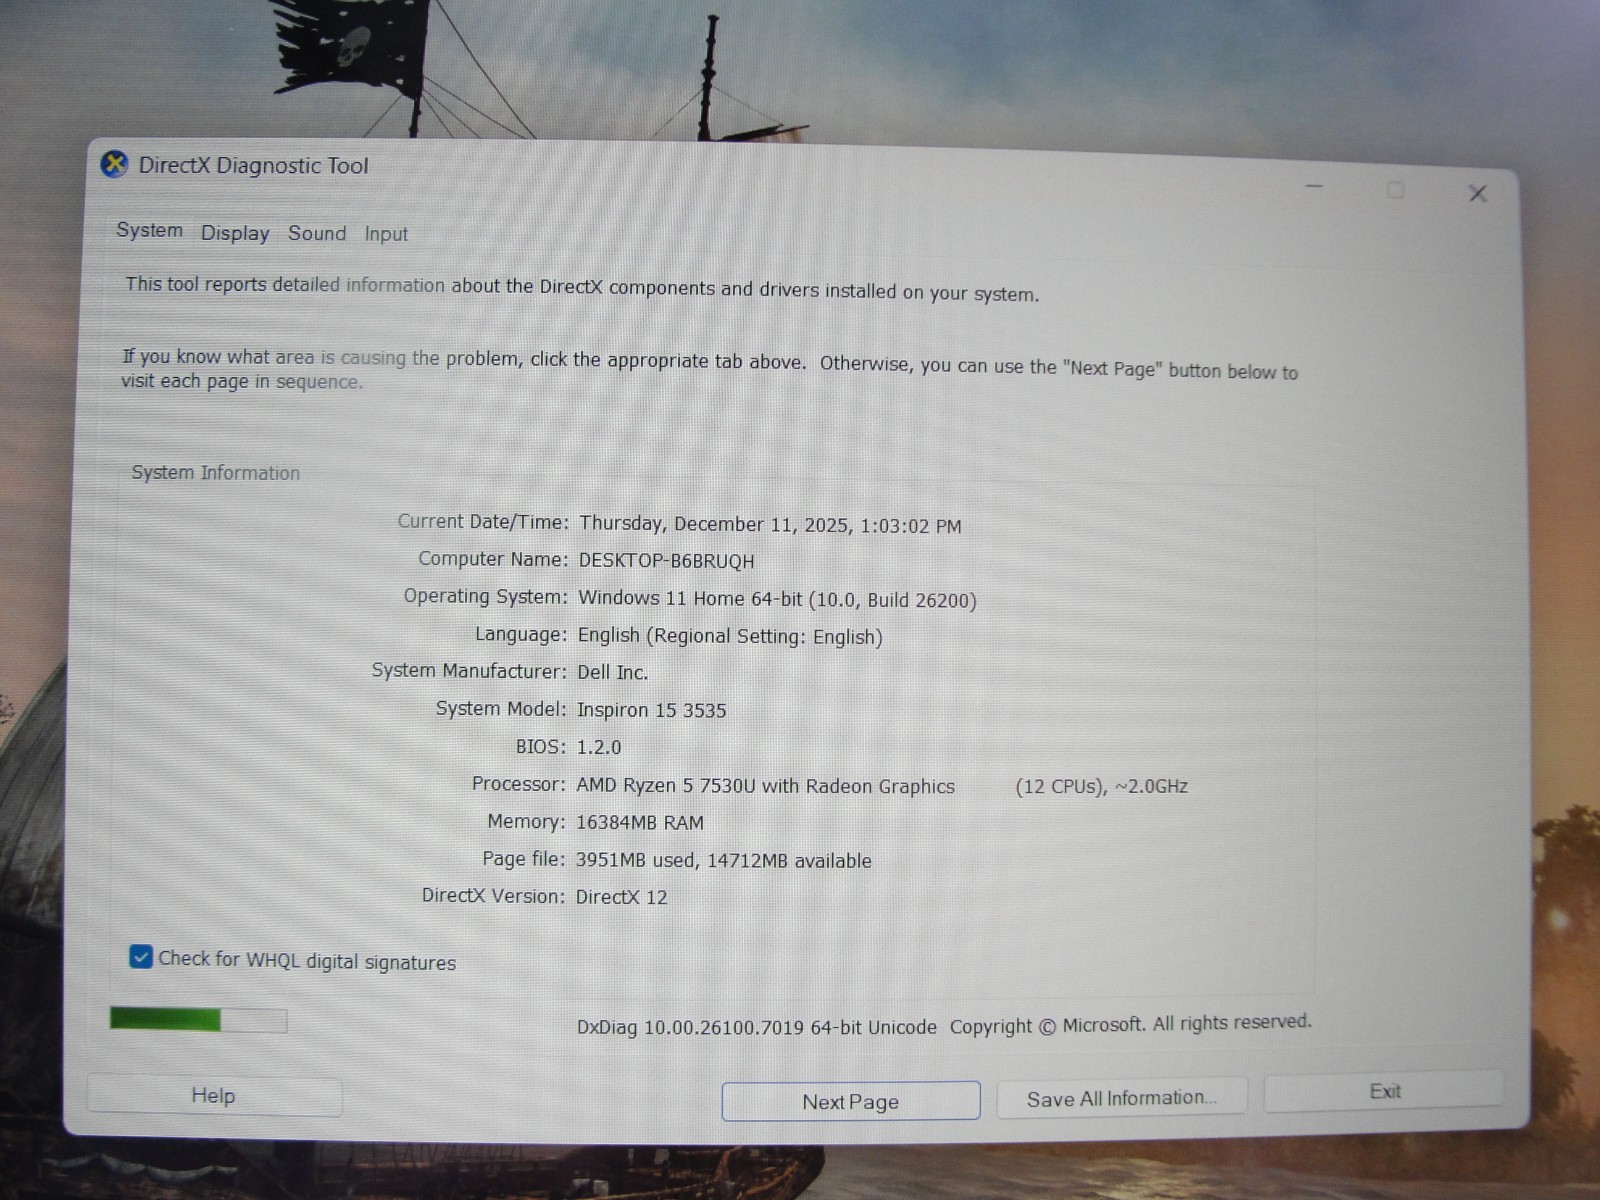Click the DirectX Version: field label
The image size is (1600, 1200).
[493, 895]
